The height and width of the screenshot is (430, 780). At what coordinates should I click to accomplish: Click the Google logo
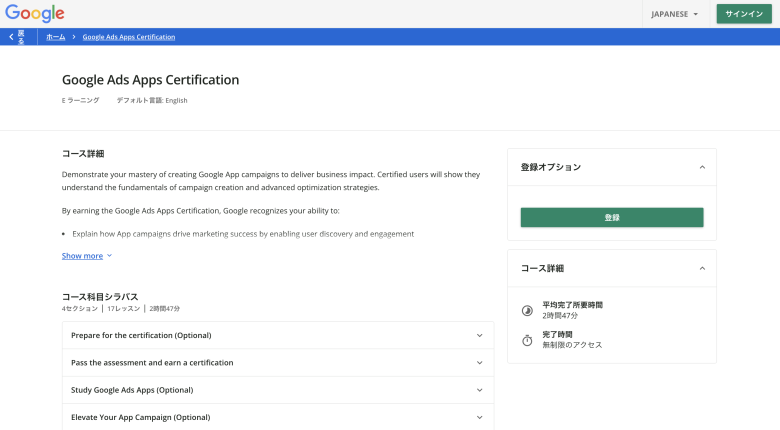(x=34, y=14)
